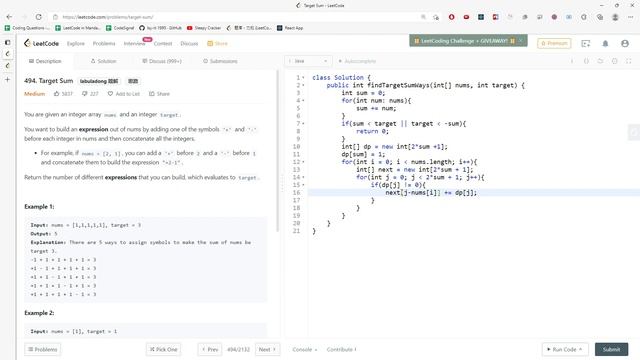This screenshot has width=640, height=360.
Task: Click the curly braces format icon in editor toolbar
Action: click(586, 61)
